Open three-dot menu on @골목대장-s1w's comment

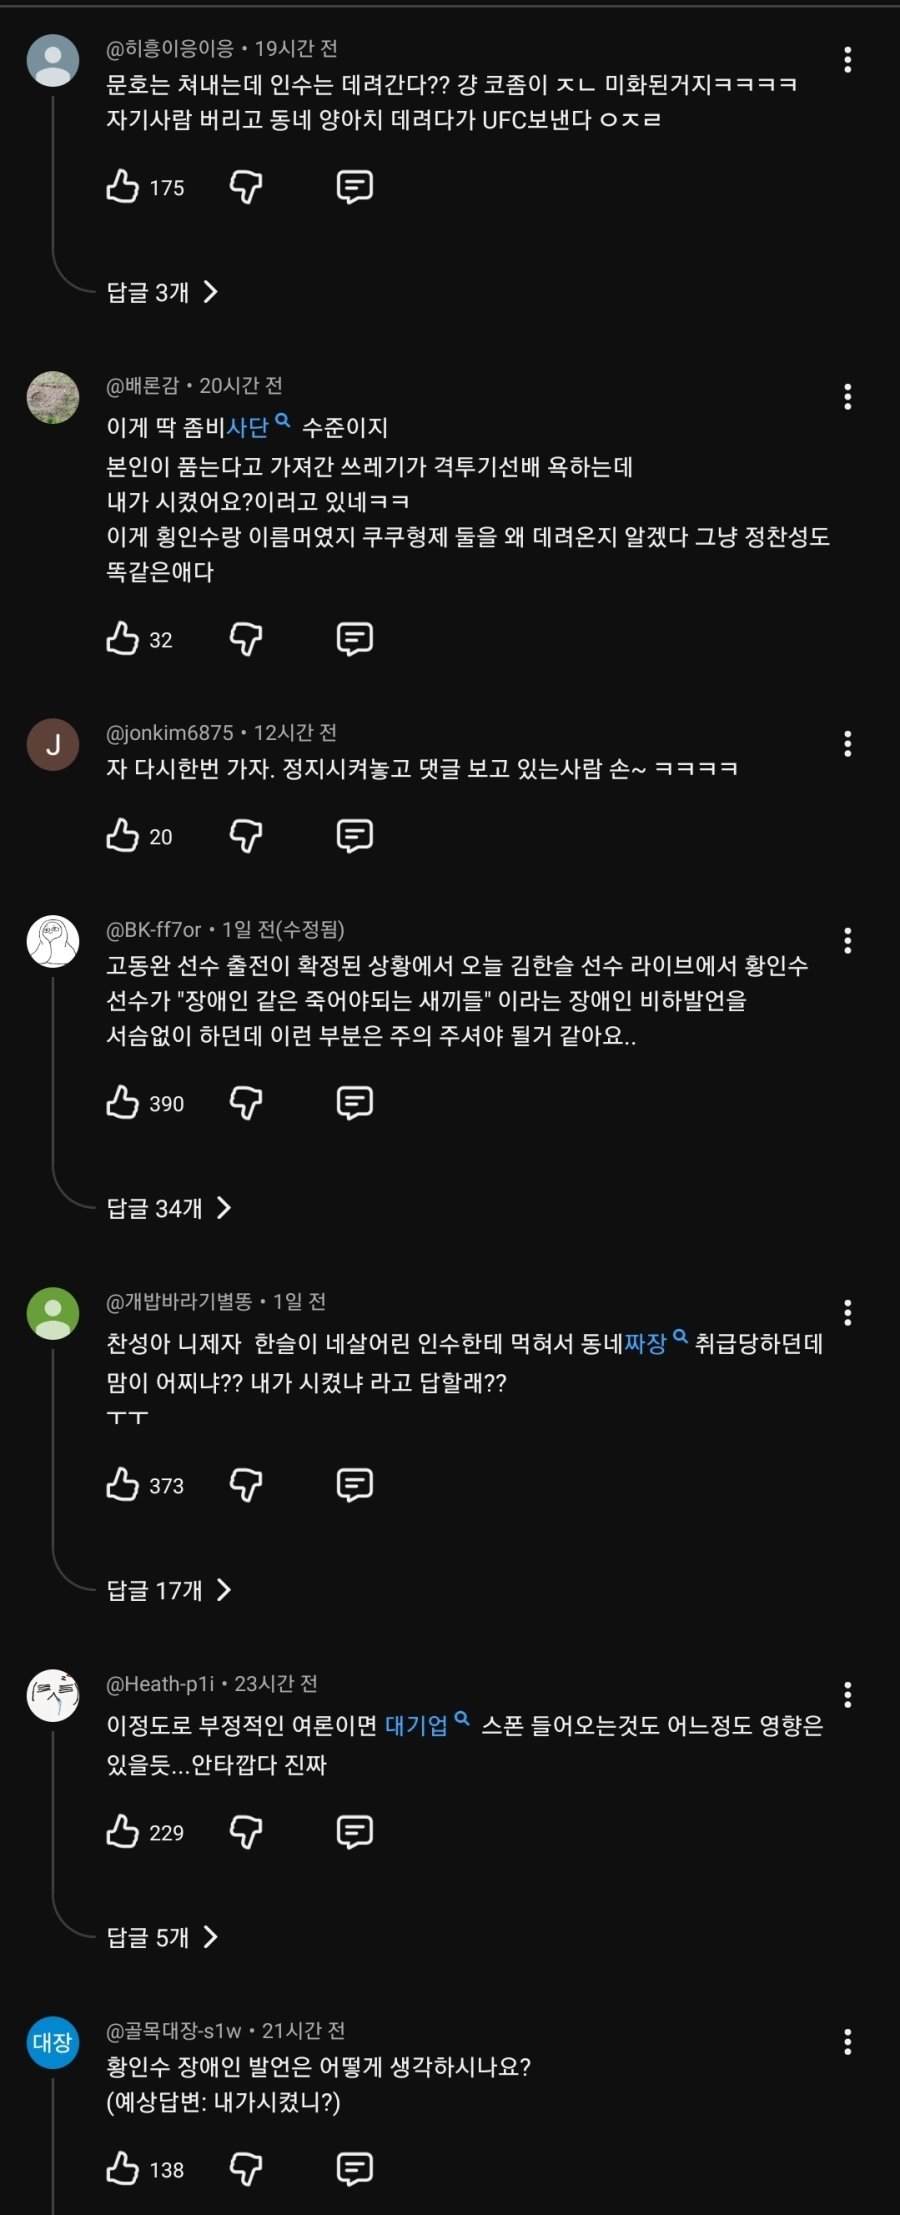(x=847, y=2042)
